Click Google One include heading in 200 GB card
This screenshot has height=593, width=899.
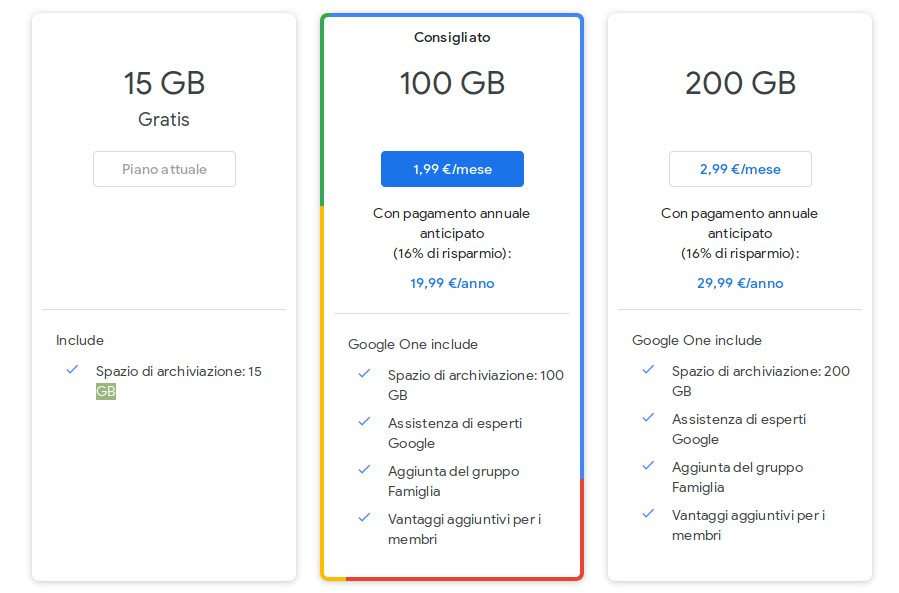tap(697, 340)
